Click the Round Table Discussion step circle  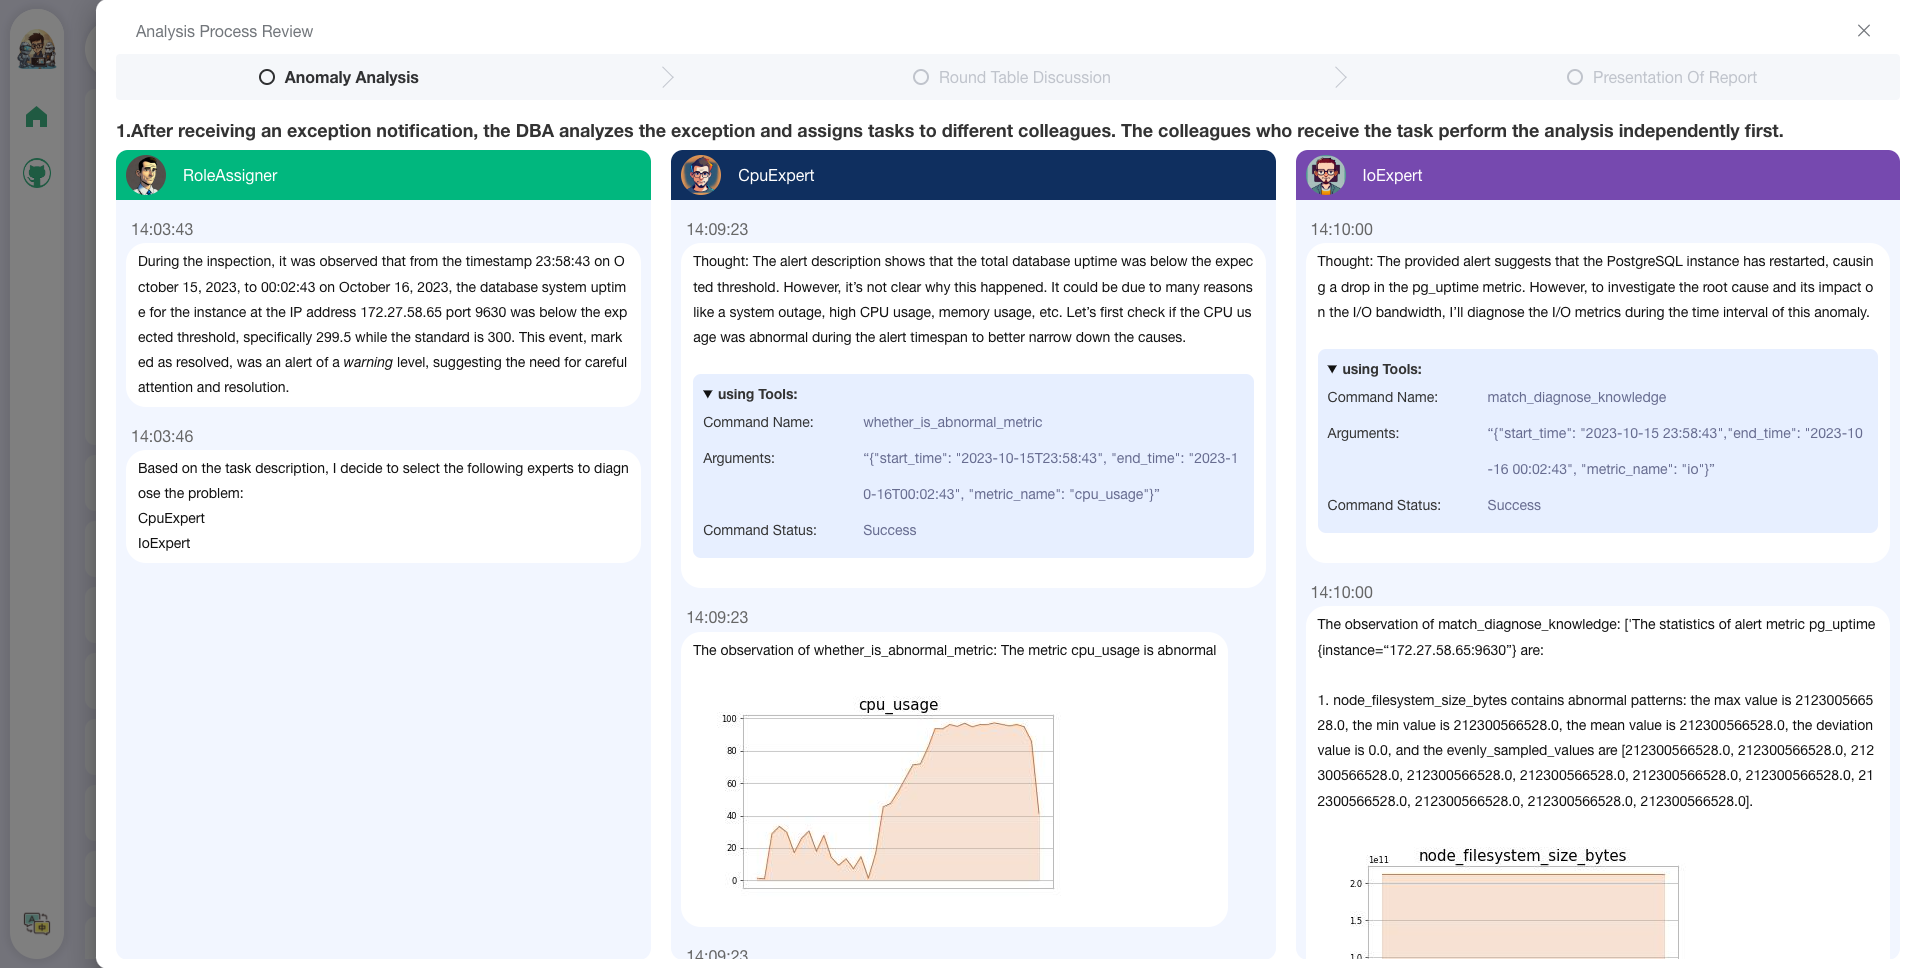pyautogui.click(x=921, y=77)
